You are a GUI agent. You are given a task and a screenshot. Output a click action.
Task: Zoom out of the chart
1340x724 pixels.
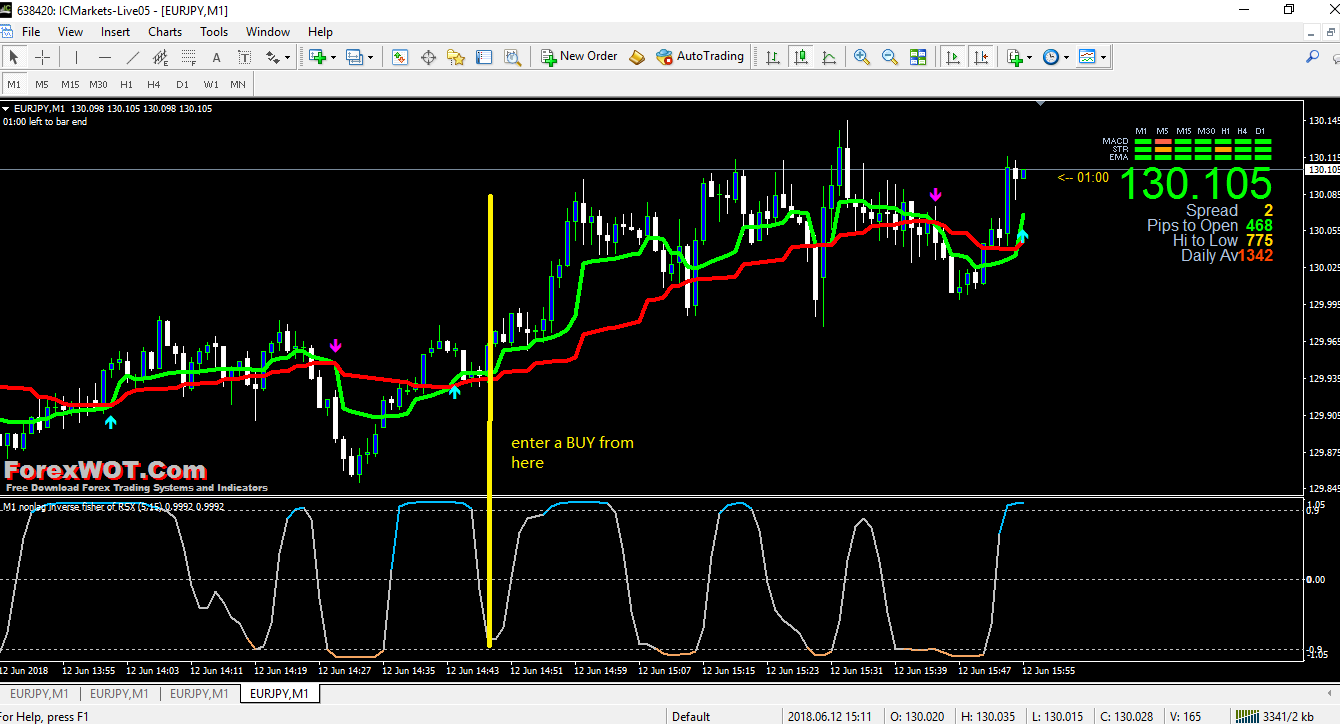click(x=889, y=57)
